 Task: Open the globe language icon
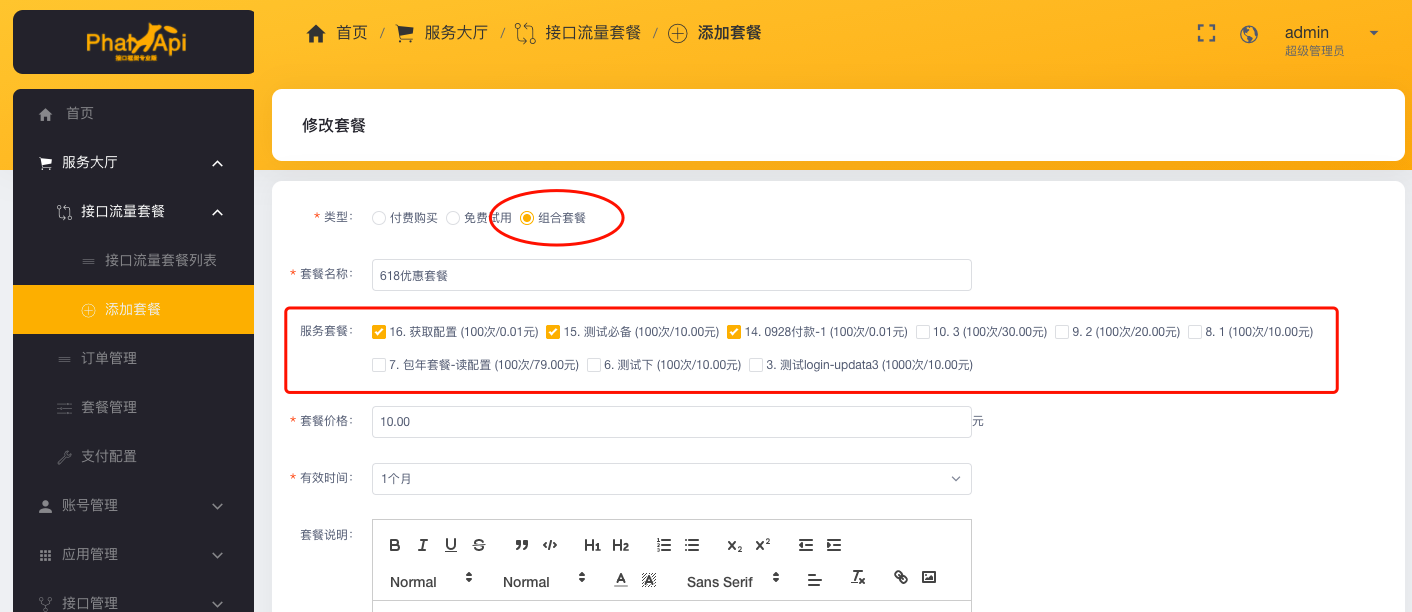(x=1248, y=34)
